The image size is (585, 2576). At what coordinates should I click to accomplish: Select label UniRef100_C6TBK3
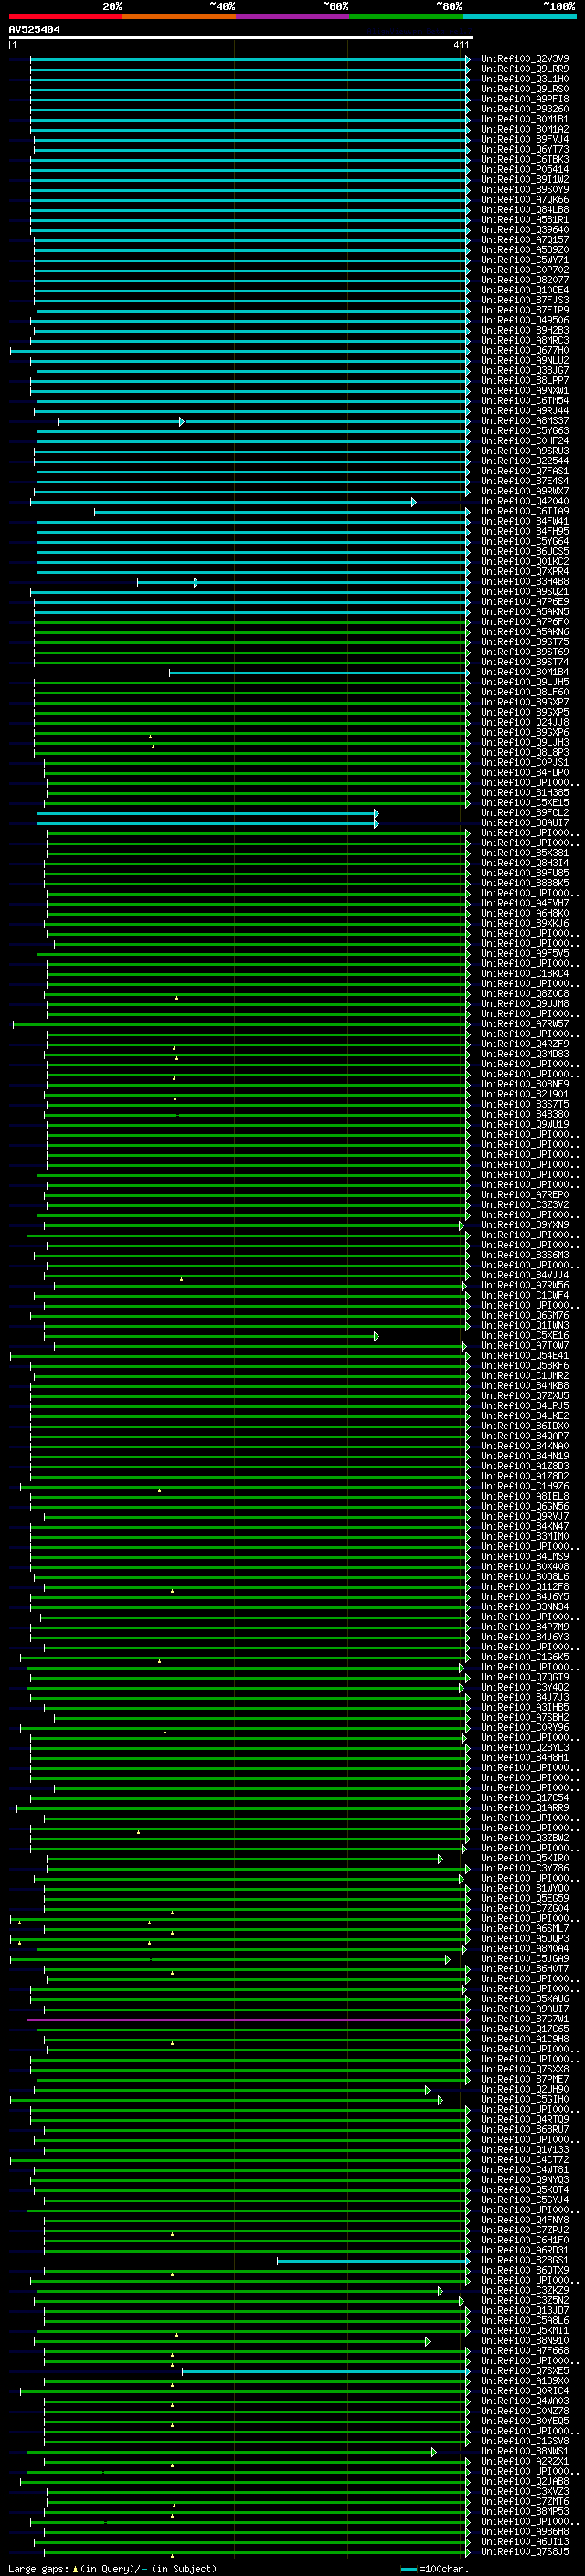pyautogui.click(x=525, y=160)
